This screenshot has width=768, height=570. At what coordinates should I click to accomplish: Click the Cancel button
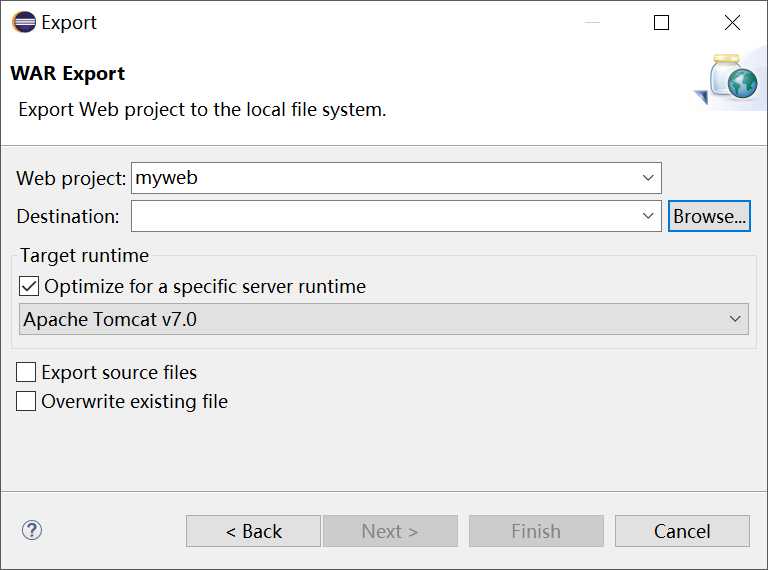682,531
